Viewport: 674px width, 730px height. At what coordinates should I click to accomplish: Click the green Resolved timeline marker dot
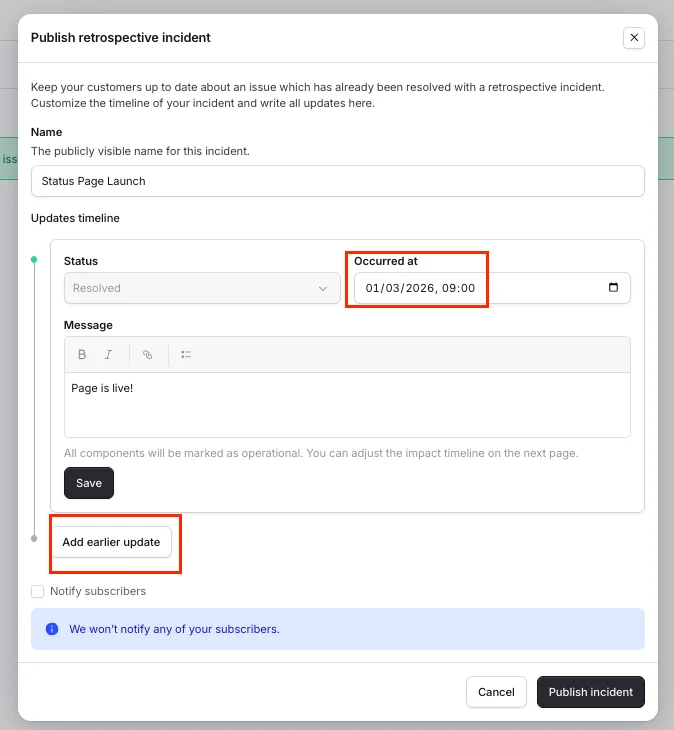[x=34, y=259]
